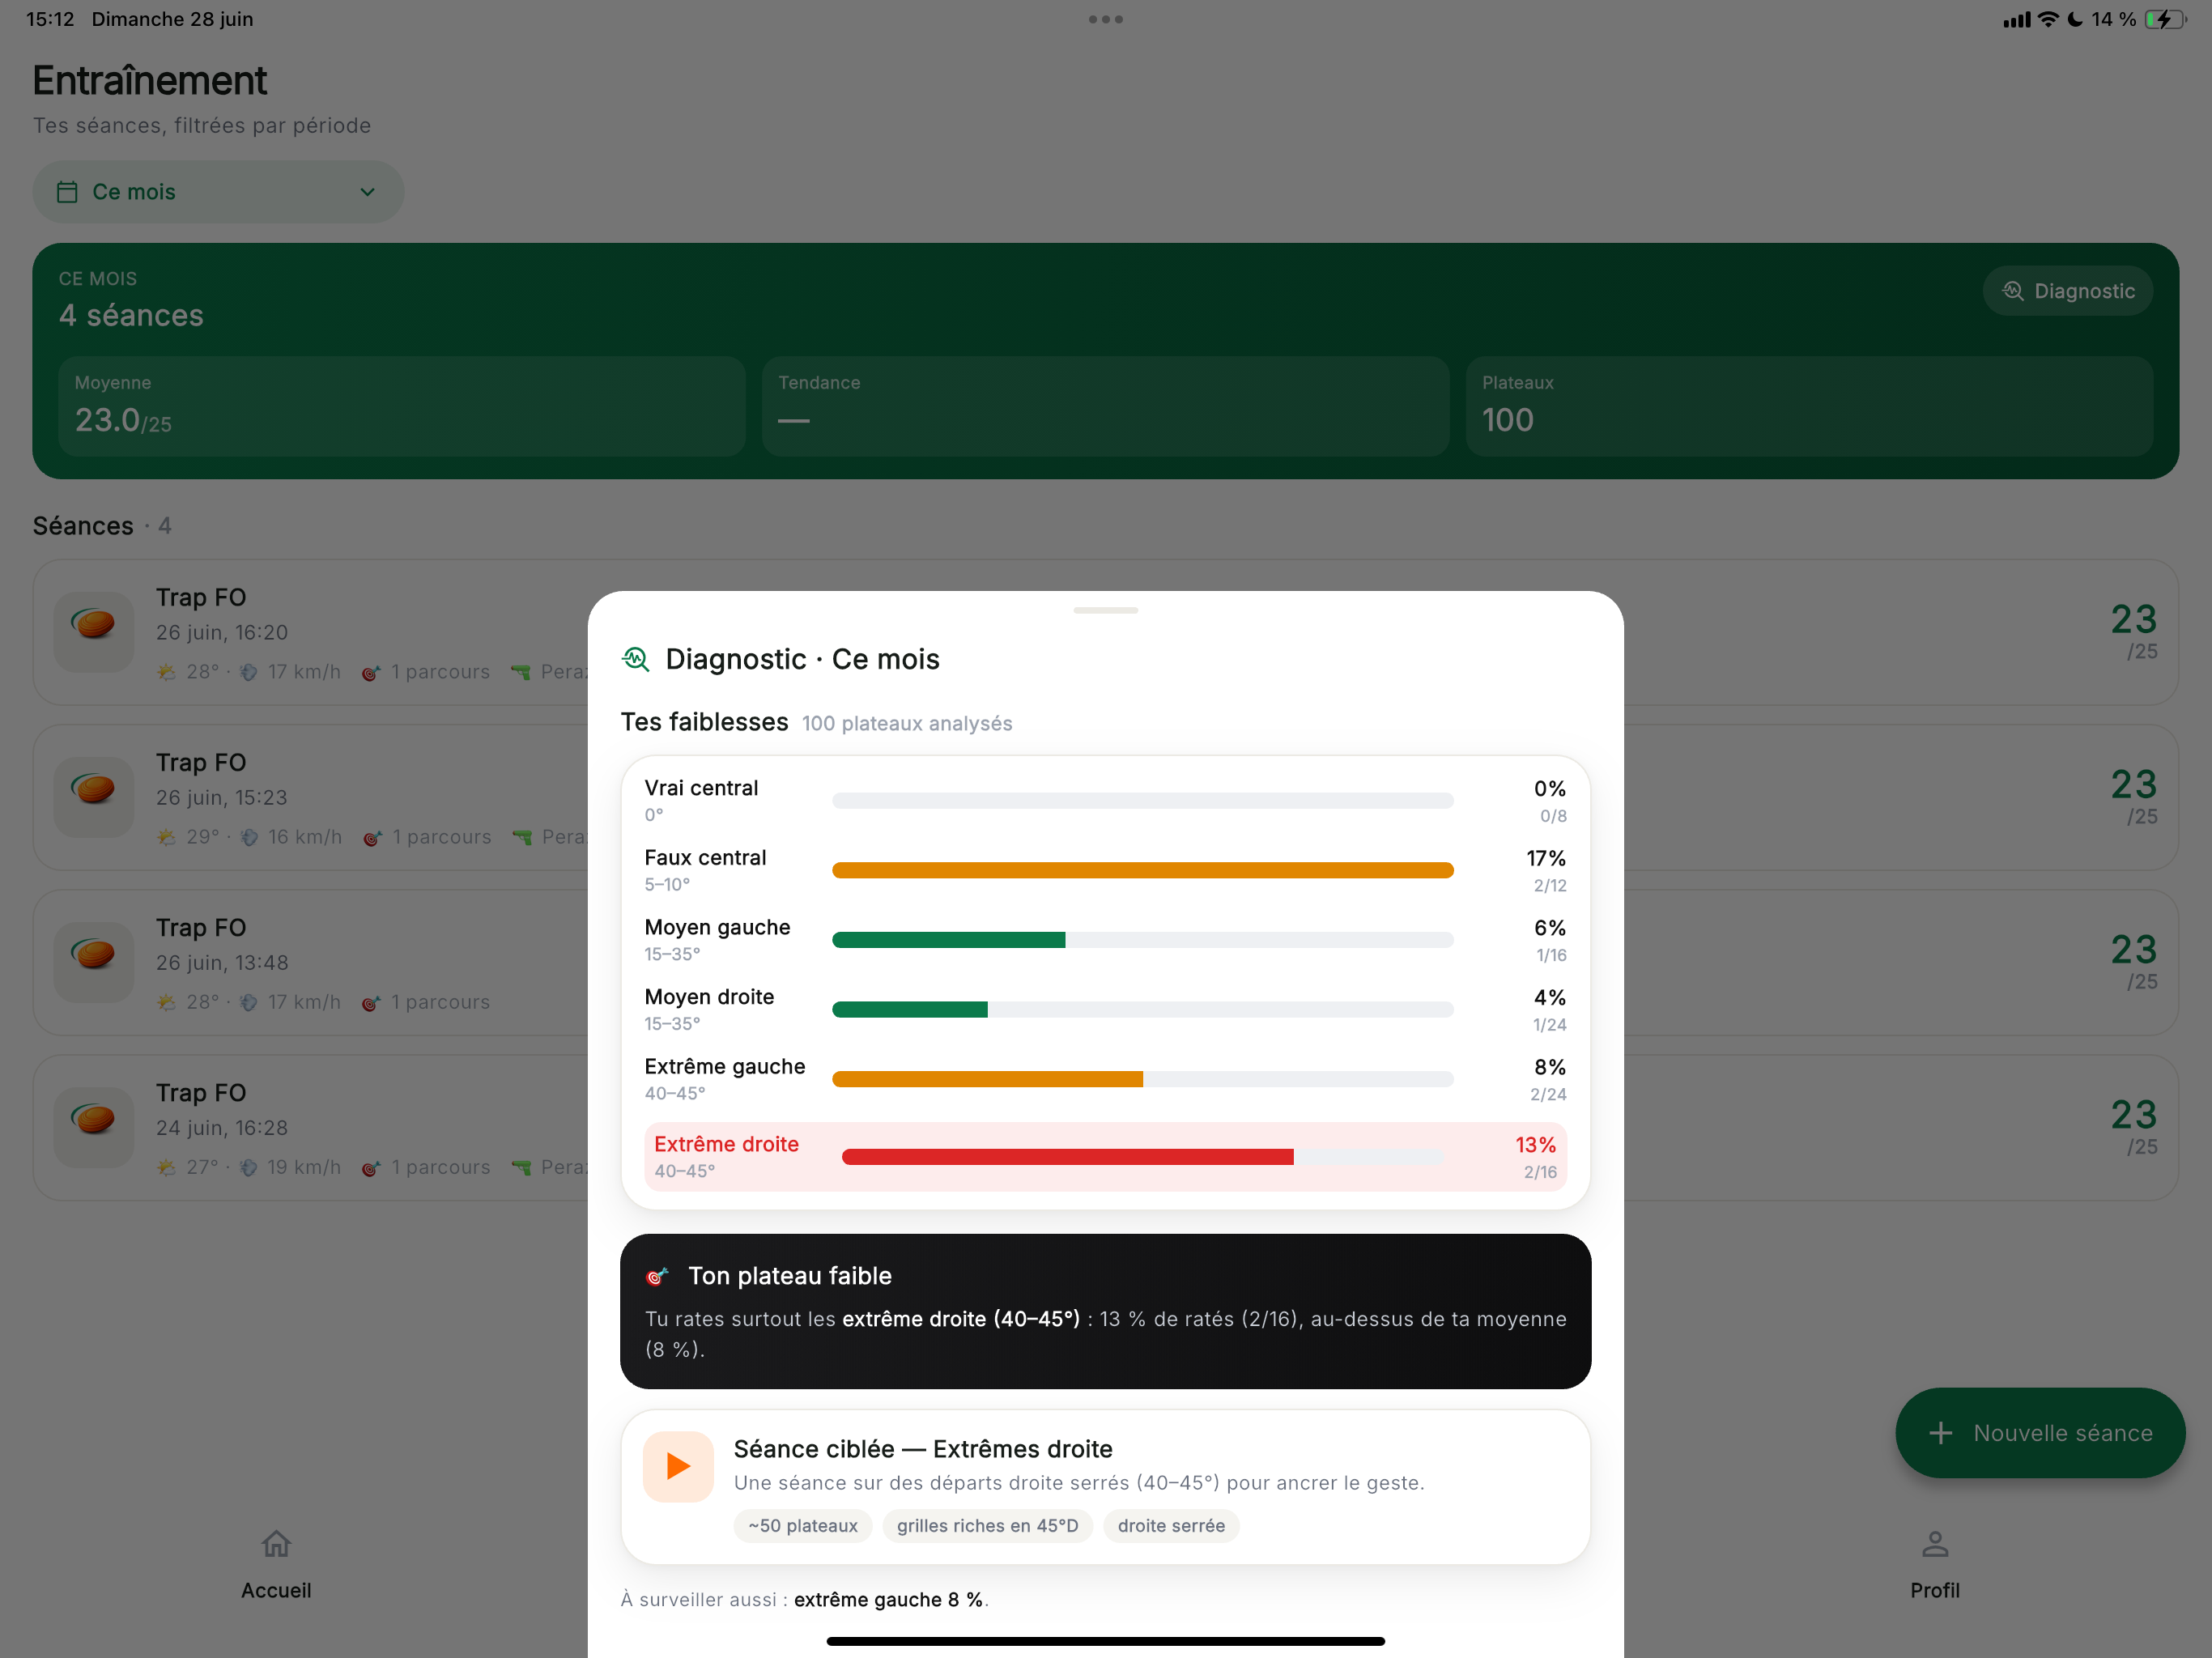Viewport: 2212px width, 1658px height.
Task: Click gun icon on 24 juin session row
Action: tap(521, 1167)
